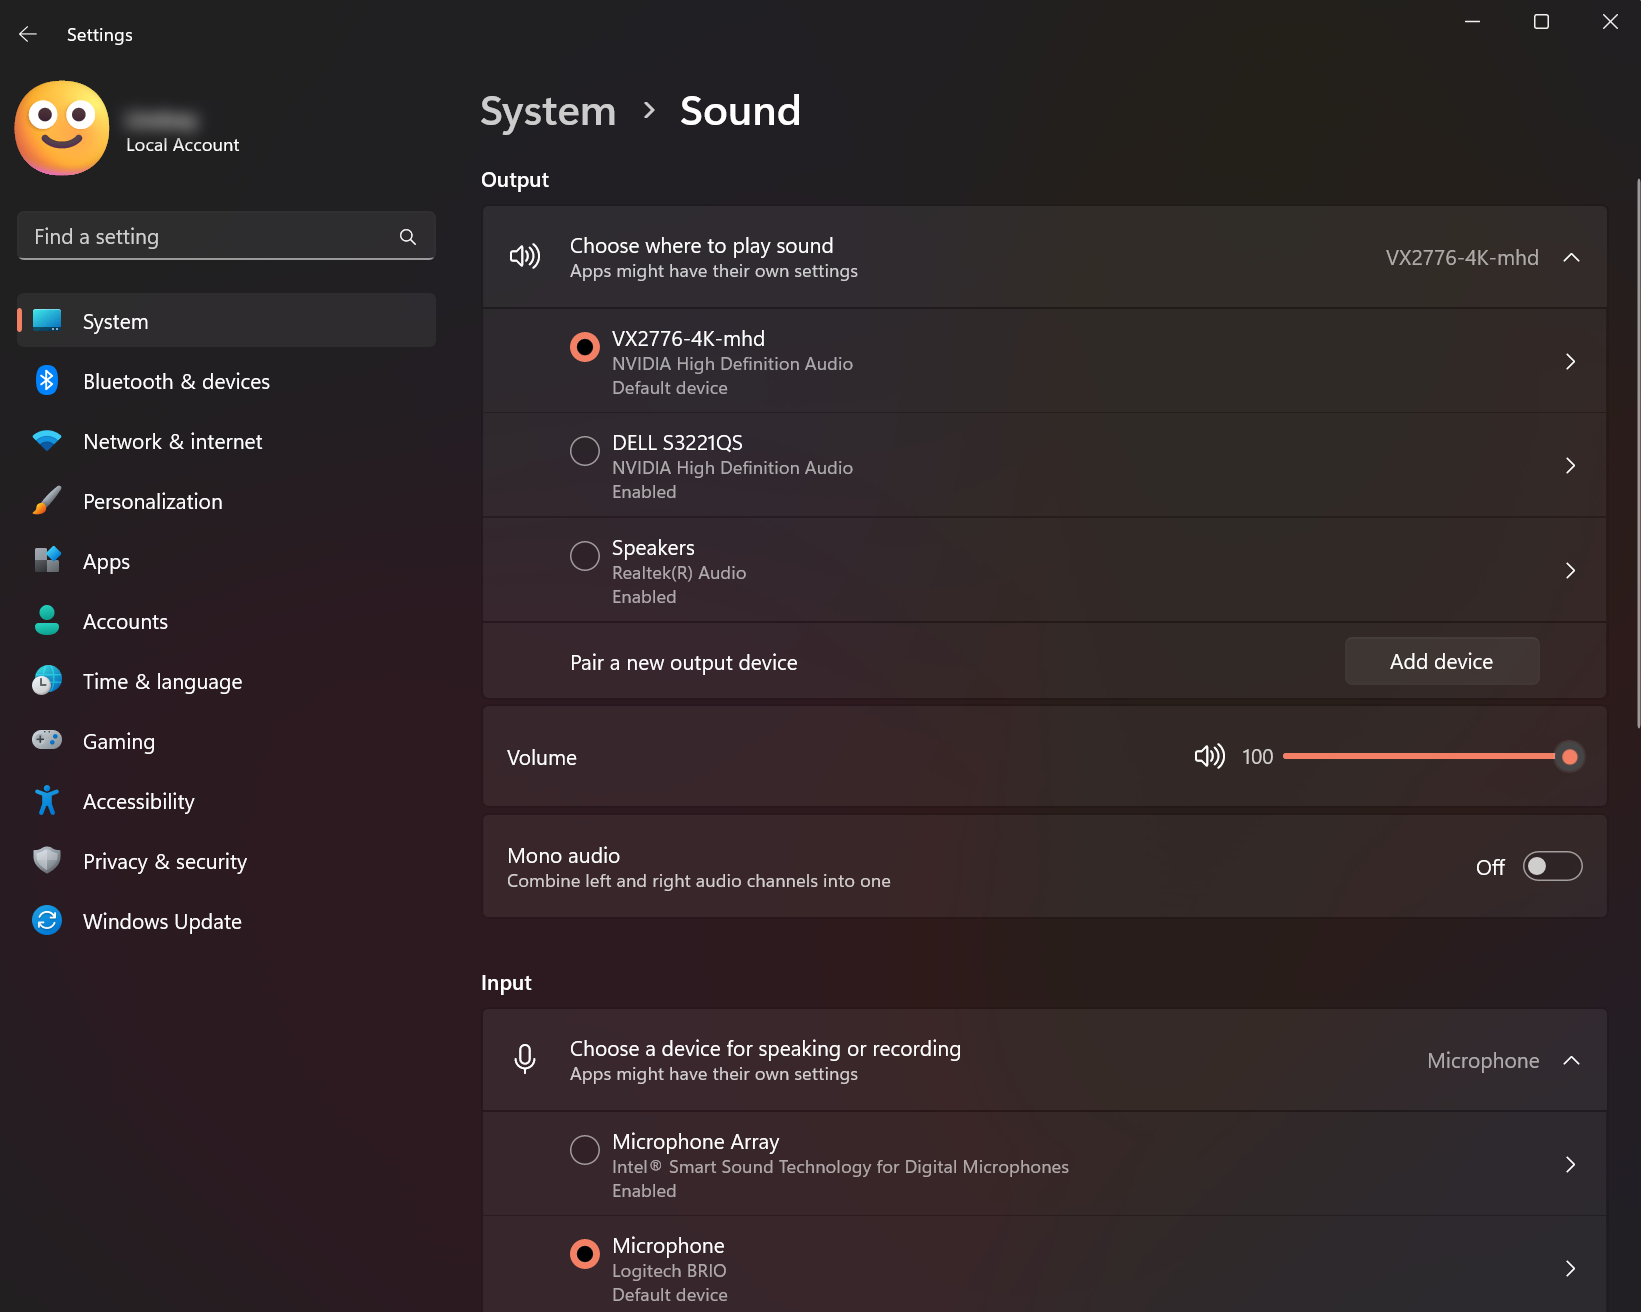
Task: Collapse the Choose where to play sound section
Action: point(1571,257)
